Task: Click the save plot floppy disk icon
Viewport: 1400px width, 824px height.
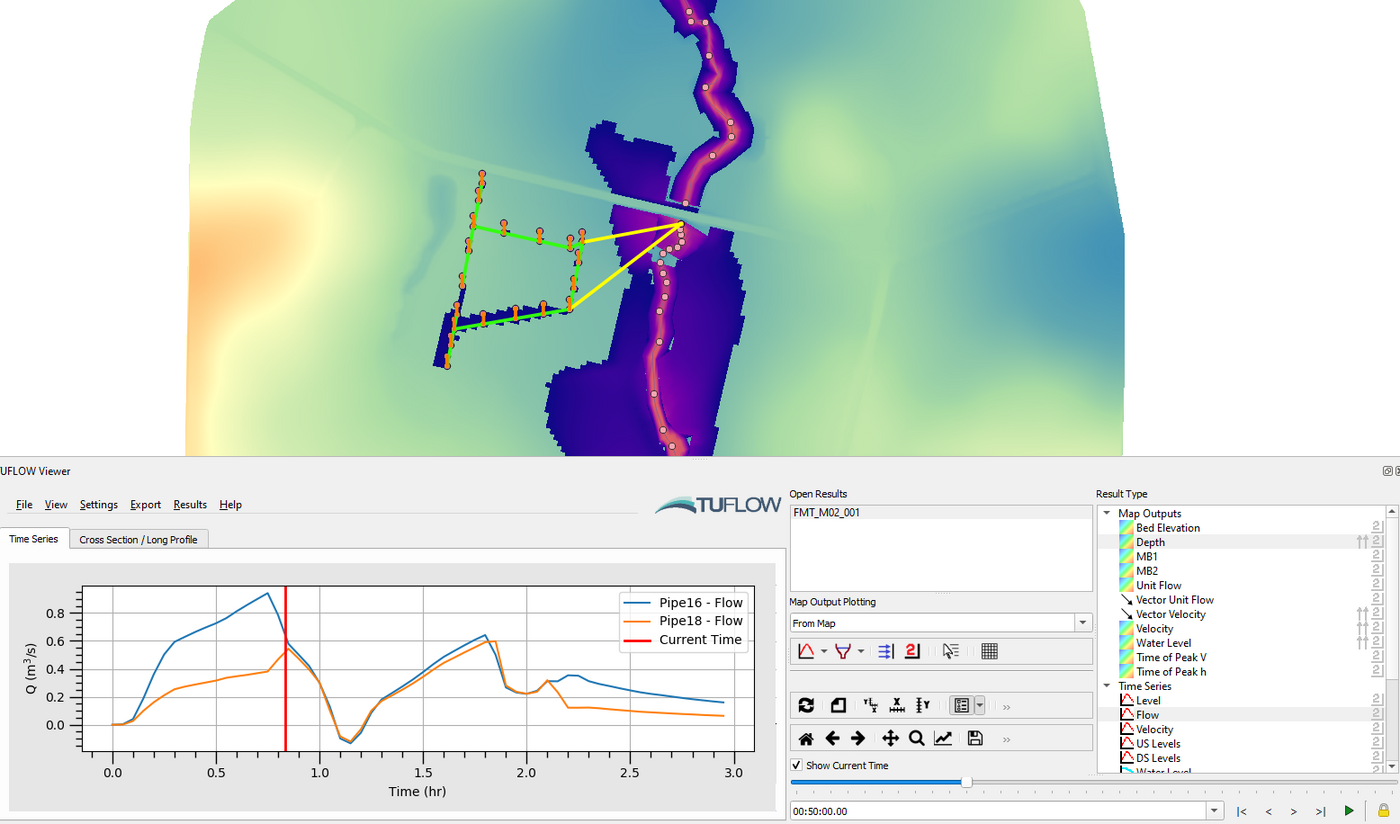Action: click(974, 738)
